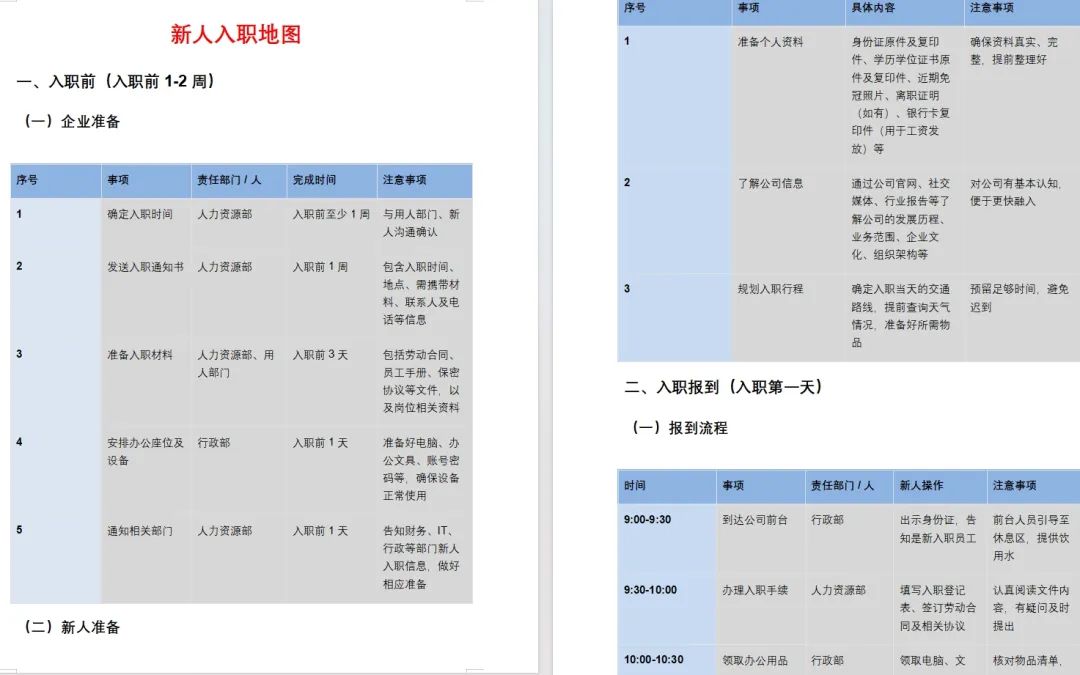This screenshot has height=675, width=1080.
Task: Click the cell 准备个人资料
Action: tap(770, 42)
